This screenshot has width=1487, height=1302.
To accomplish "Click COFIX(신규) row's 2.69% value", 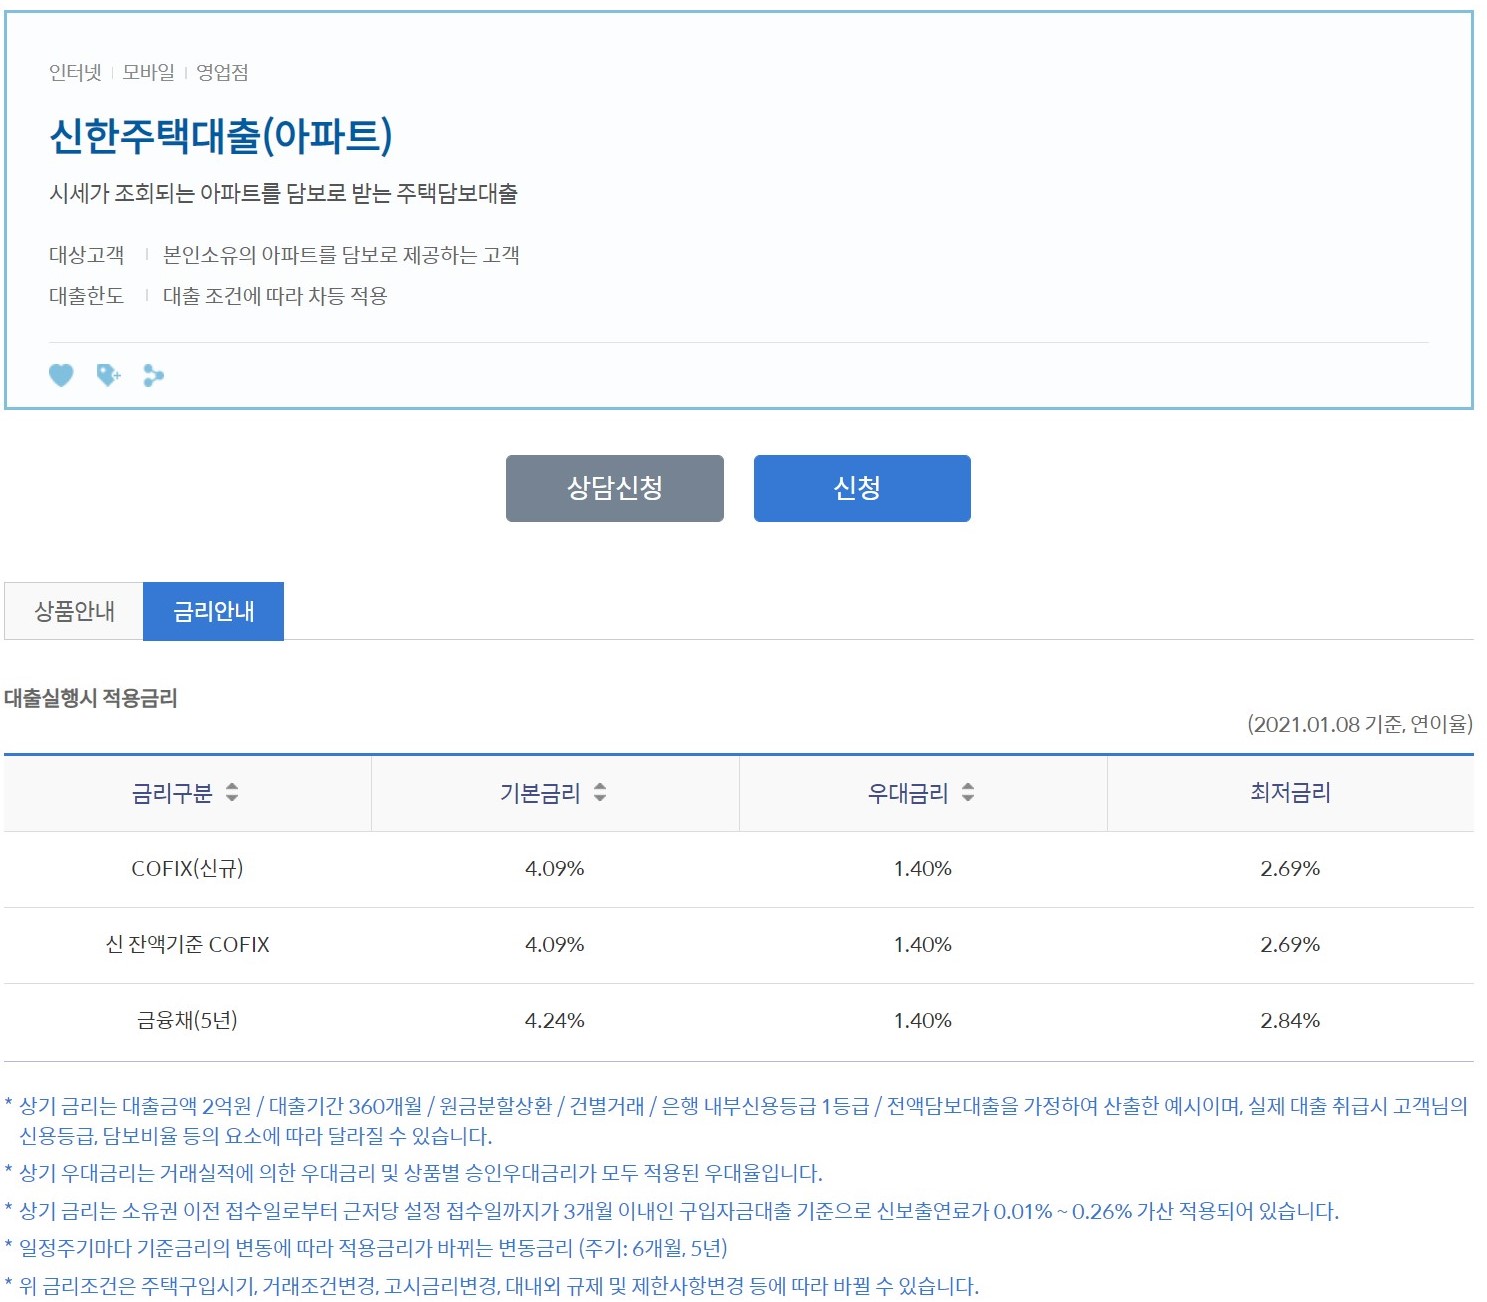I will coord(1290,869).
